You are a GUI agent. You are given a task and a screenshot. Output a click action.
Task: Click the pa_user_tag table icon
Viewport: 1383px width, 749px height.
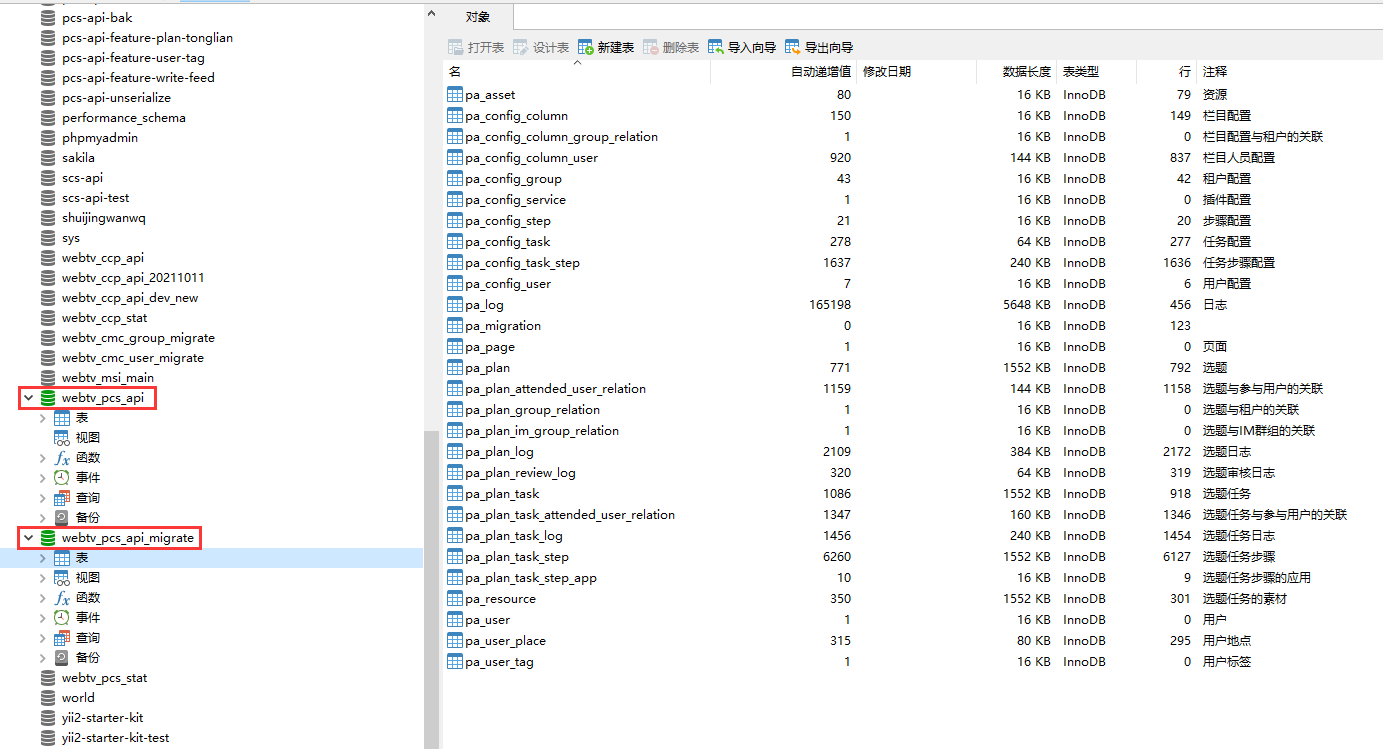pyautogui.click(x=455, y=662)
